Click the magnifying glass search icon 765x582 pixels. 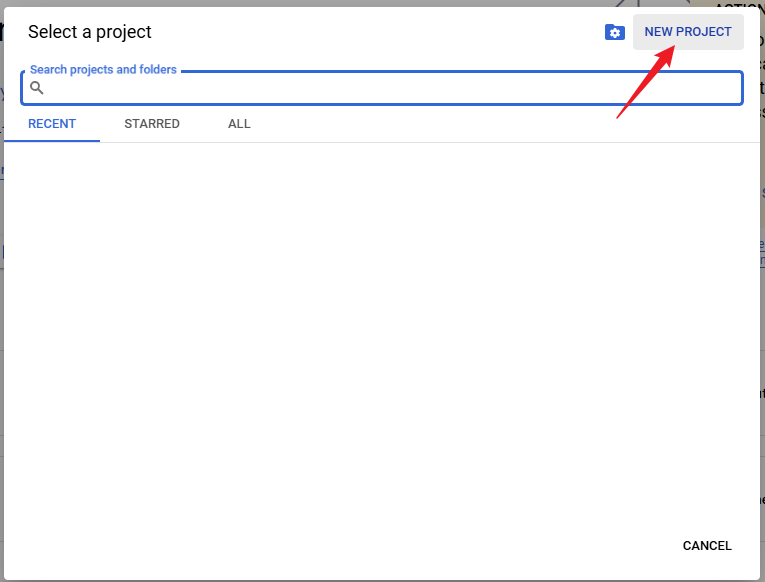[x=37, y=88]
